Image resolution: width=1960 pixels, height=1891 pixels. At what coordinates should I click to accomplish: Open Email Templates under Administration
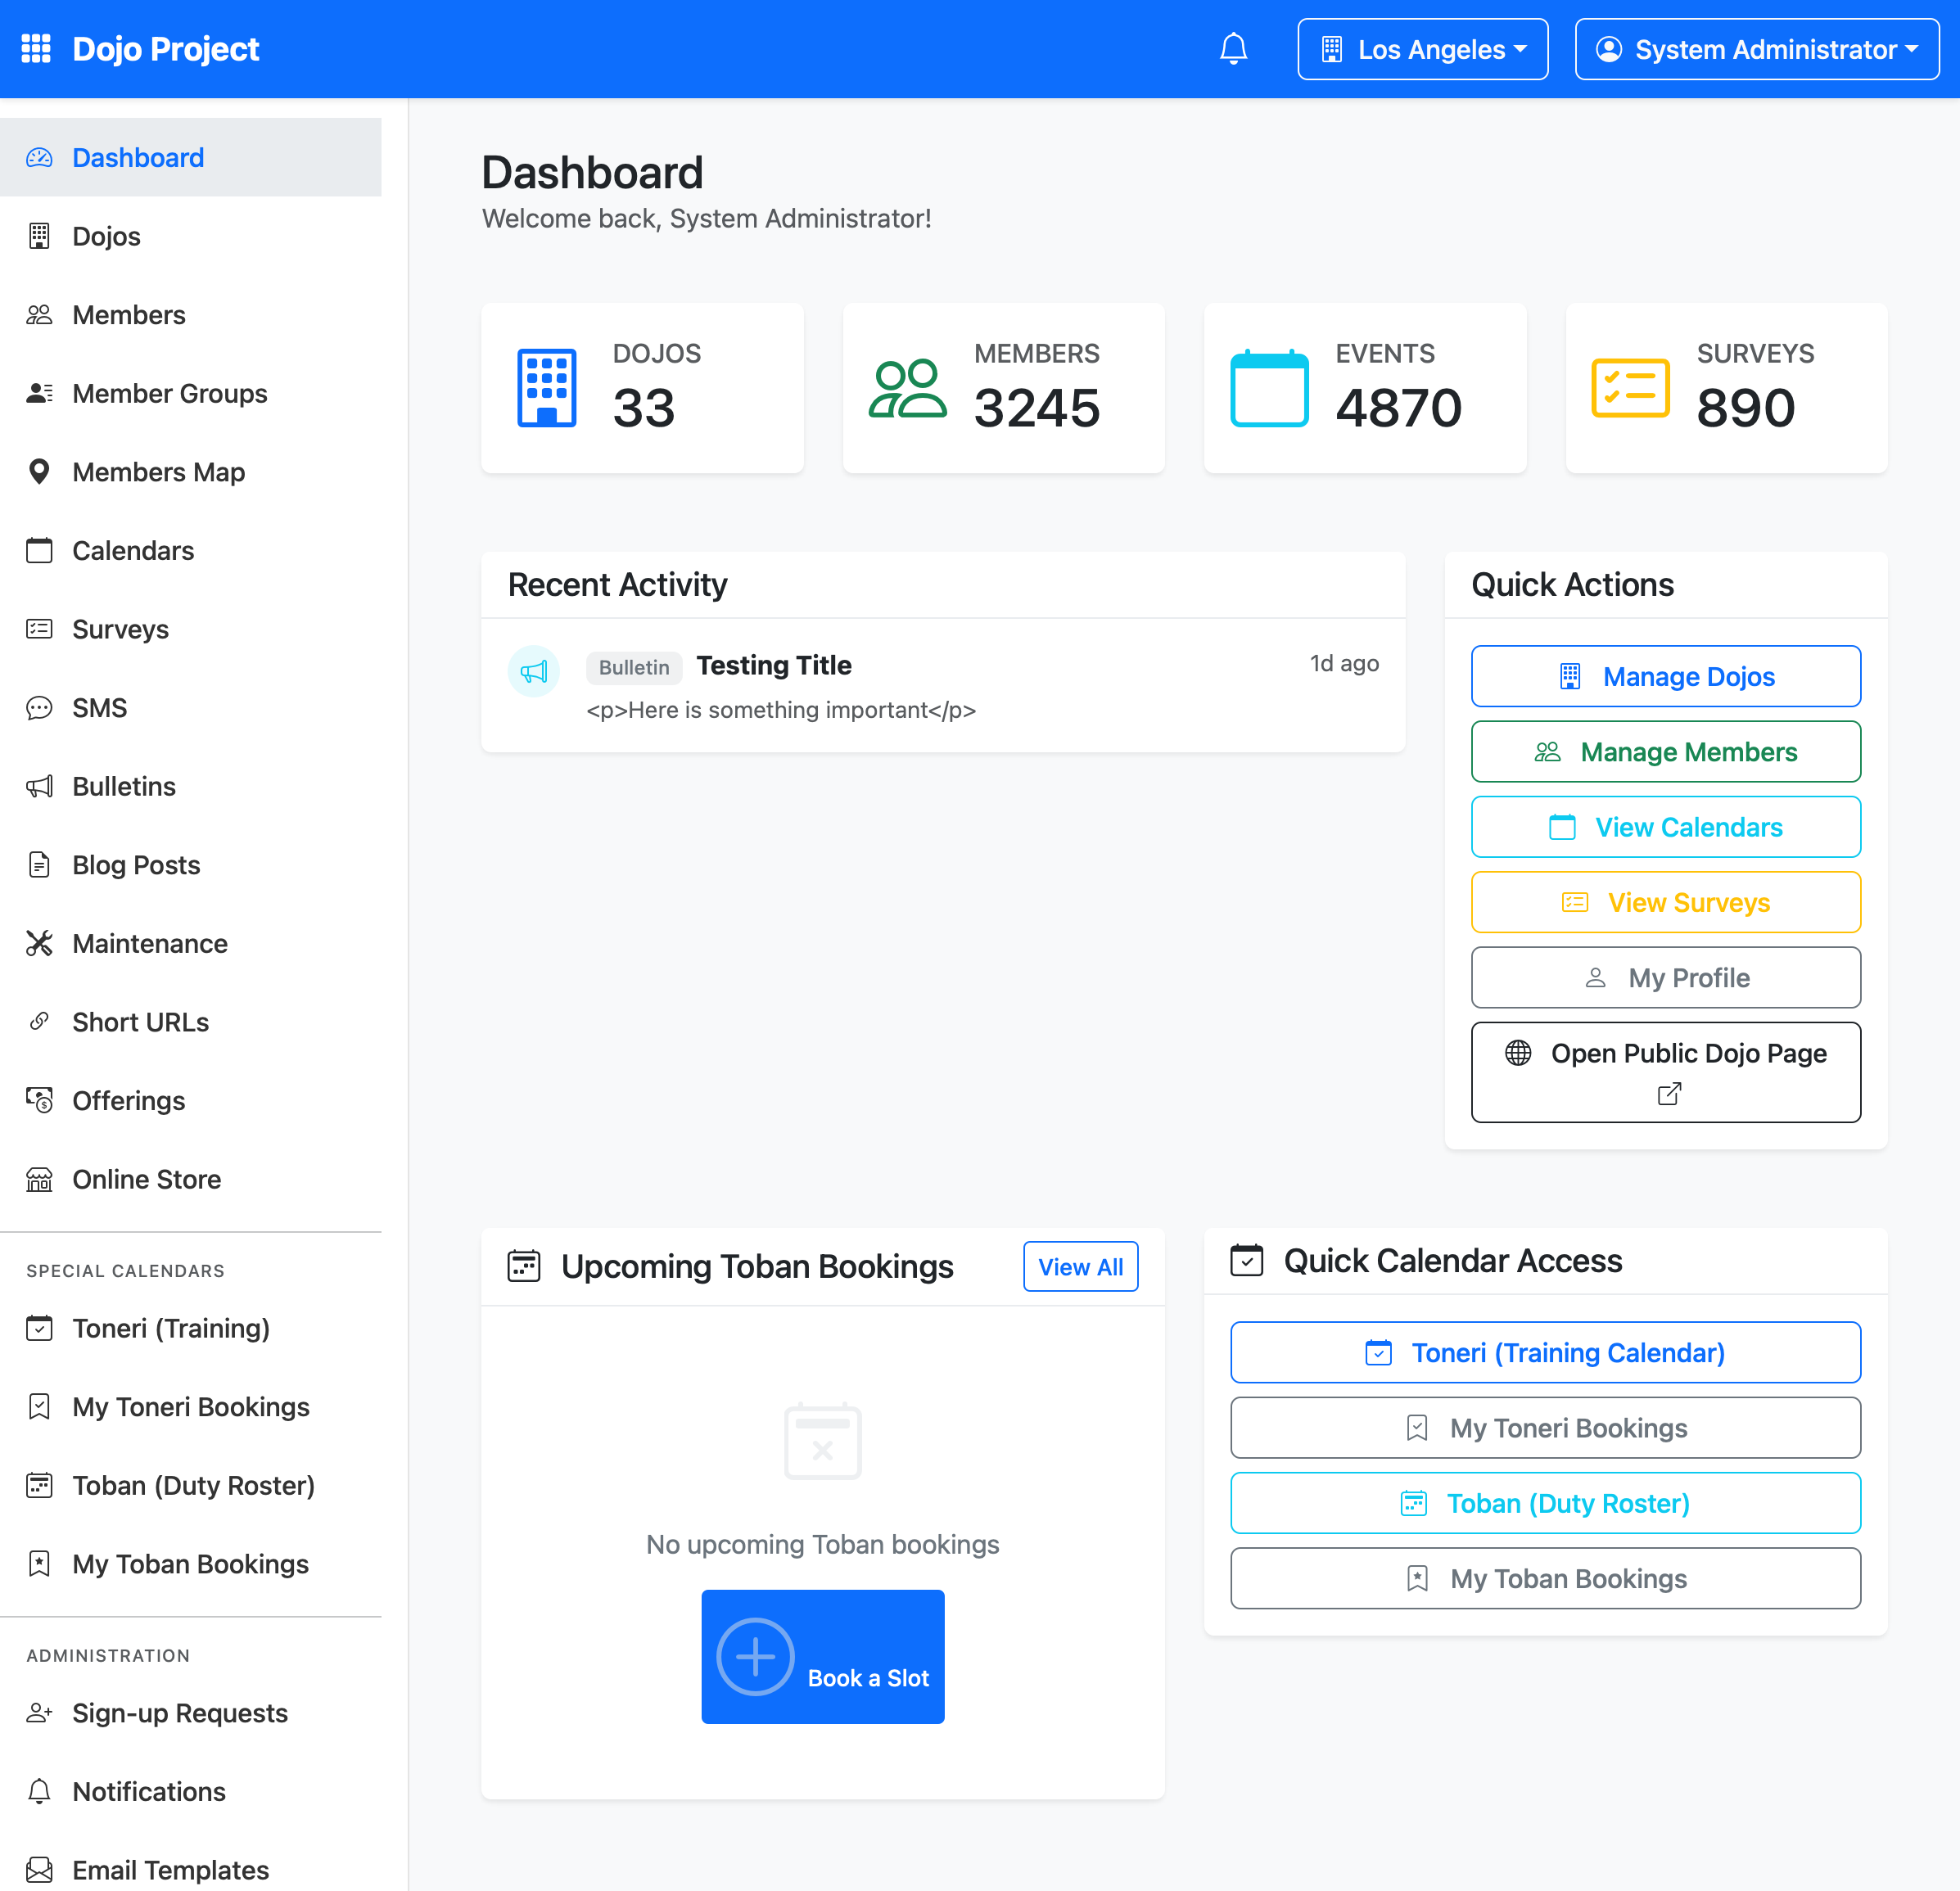(191, 1869)
